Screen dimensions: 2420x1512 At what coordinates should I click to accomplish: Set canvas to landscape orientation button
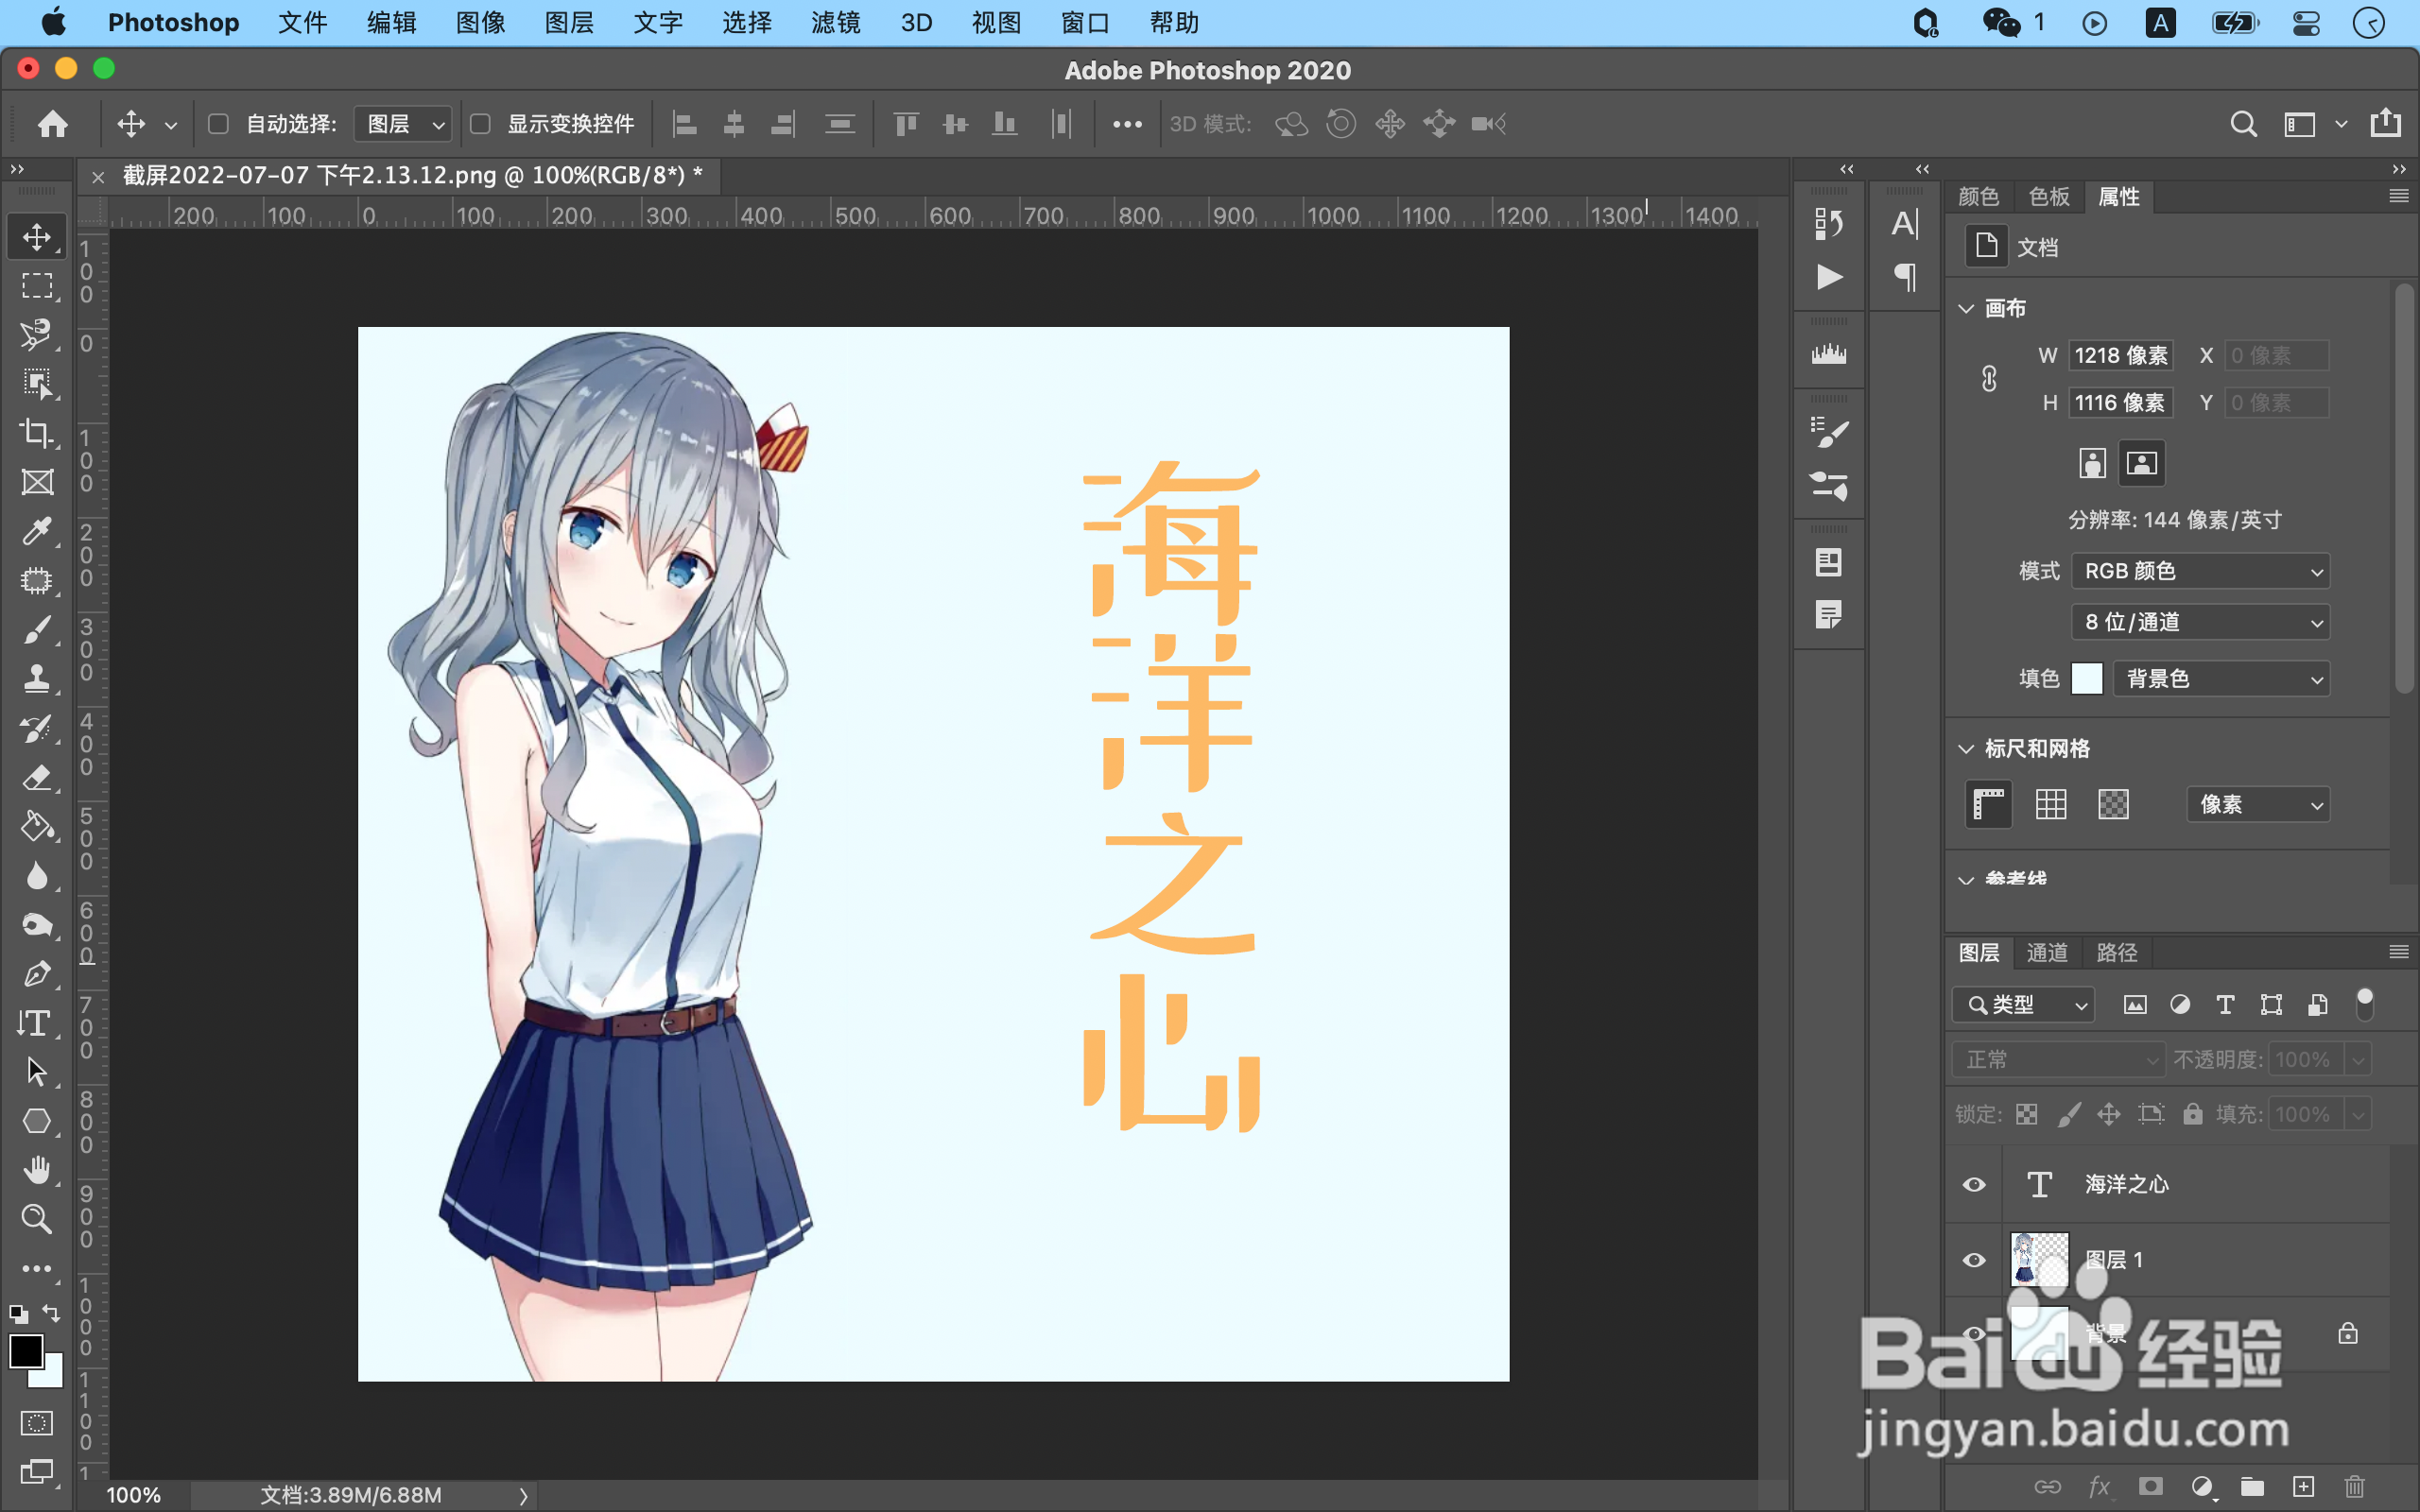click(2141, 463)
